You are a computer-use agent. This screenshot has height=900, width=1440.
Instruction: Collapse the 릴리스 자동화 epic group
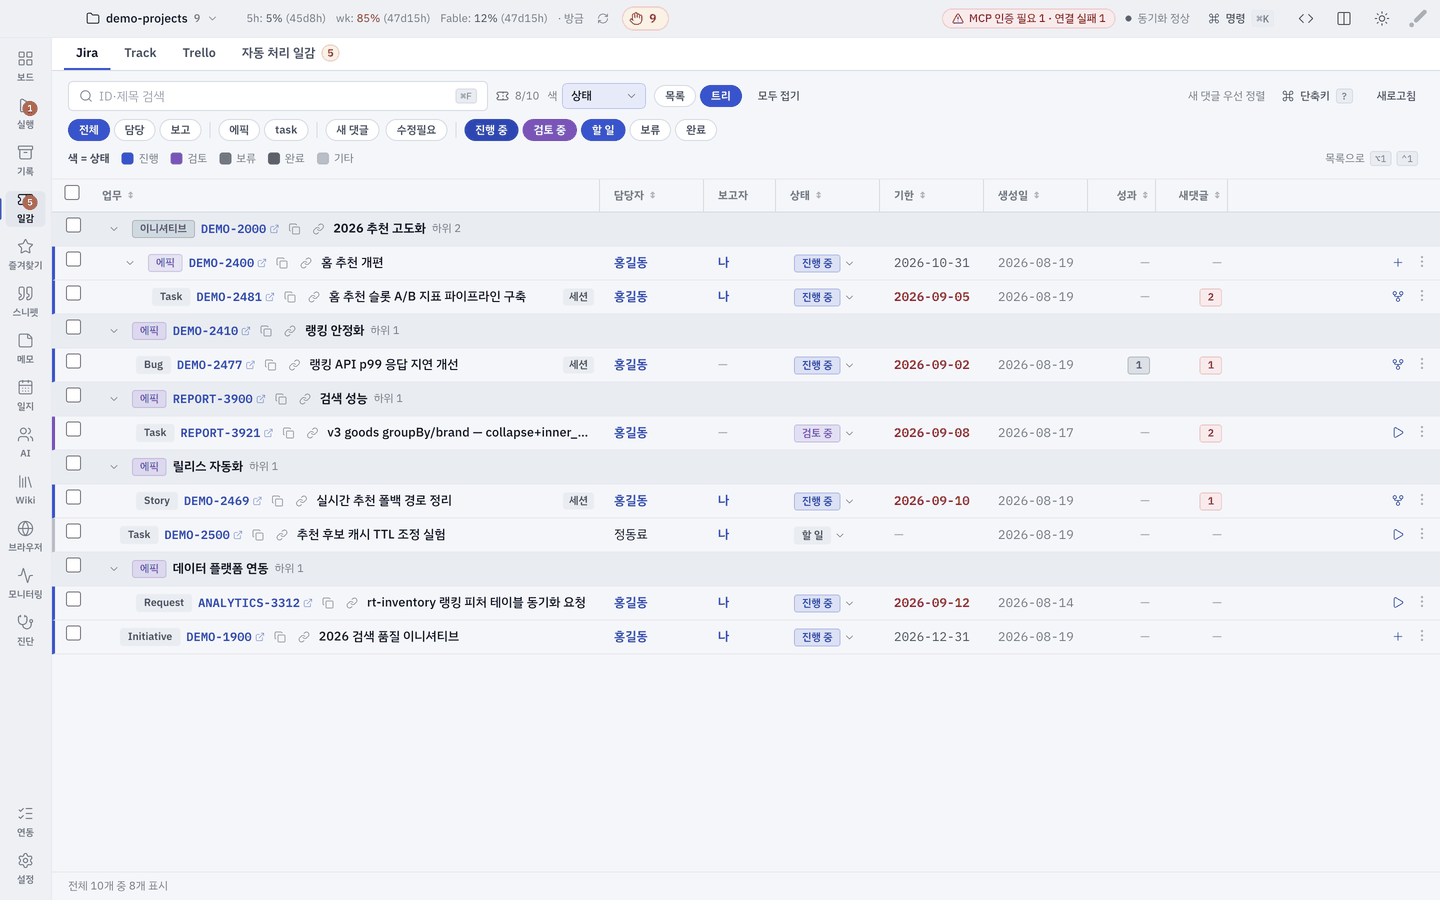tap(114, 467)
